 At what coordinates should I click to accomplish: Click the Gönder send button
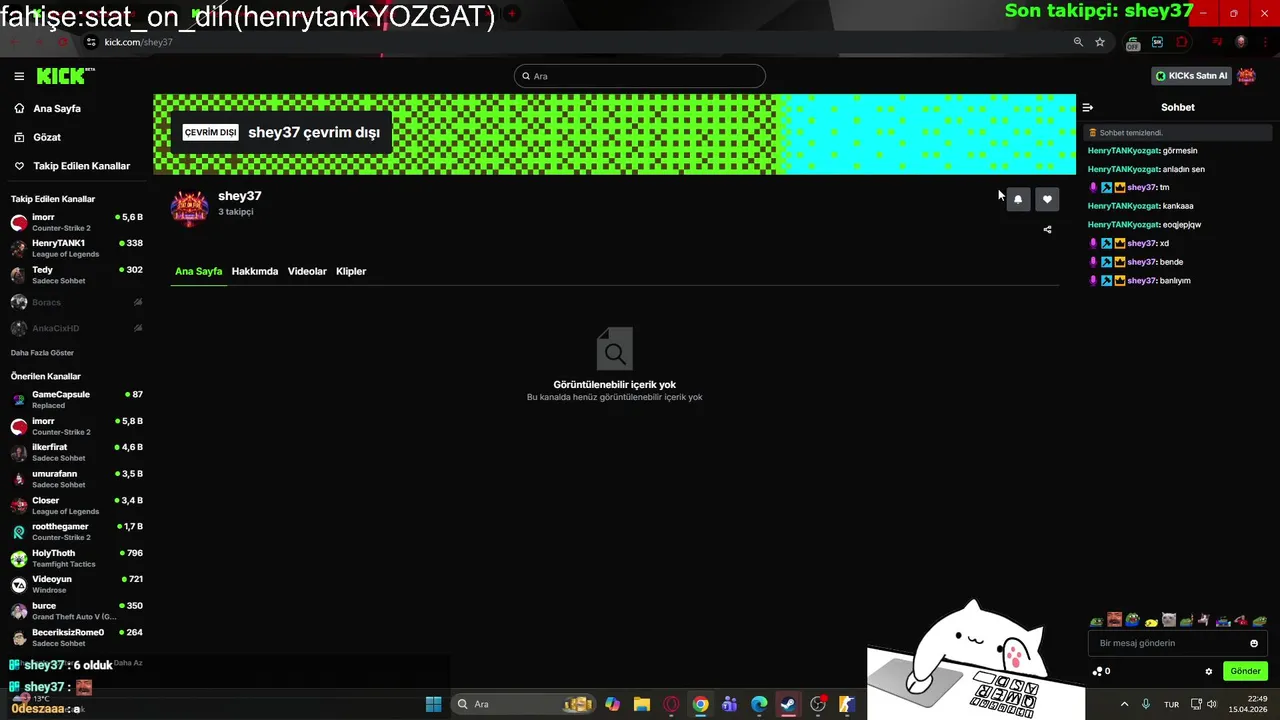point(1245,671)
